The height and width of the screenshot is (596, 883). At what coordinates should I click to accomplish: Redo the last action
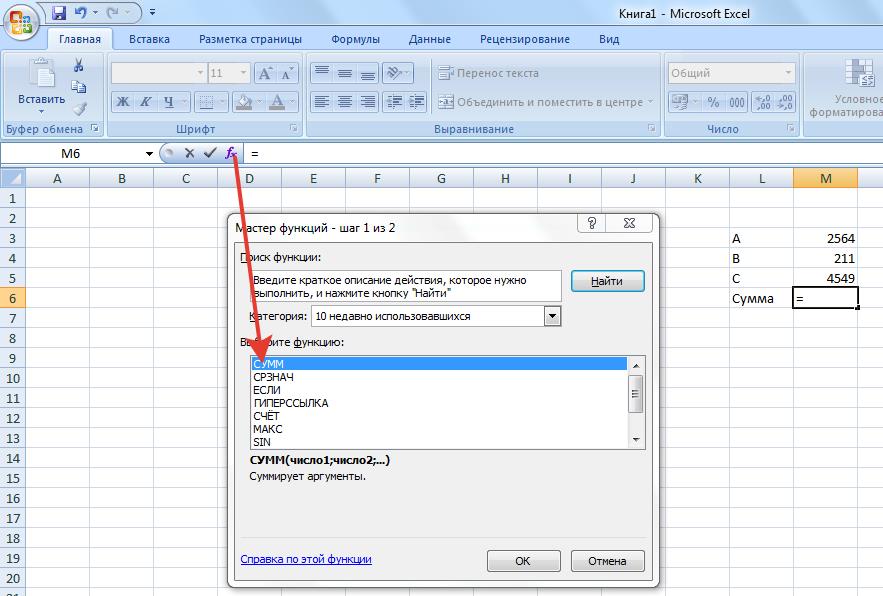[x=114, y=12]
